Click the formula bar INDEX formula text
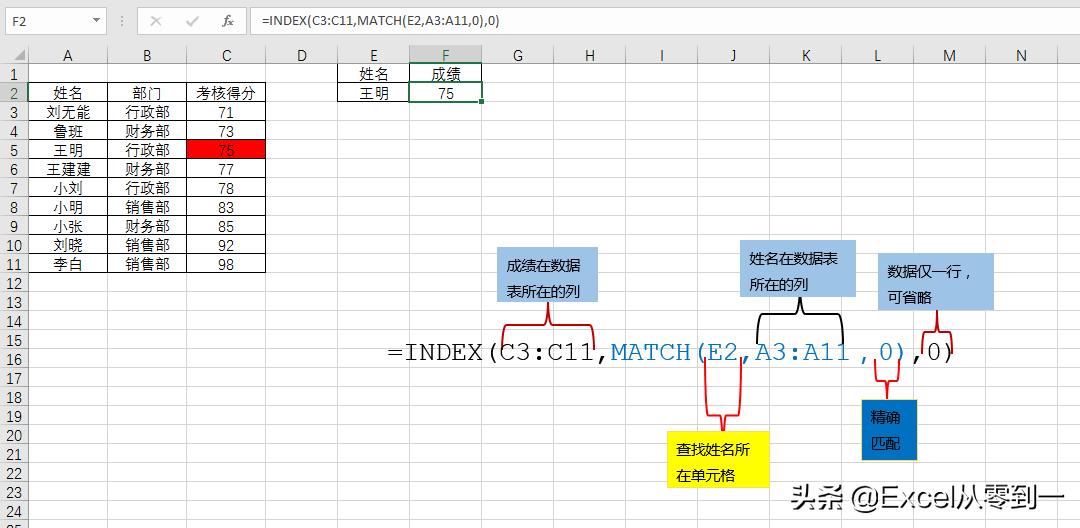 [x=381, y=21]
